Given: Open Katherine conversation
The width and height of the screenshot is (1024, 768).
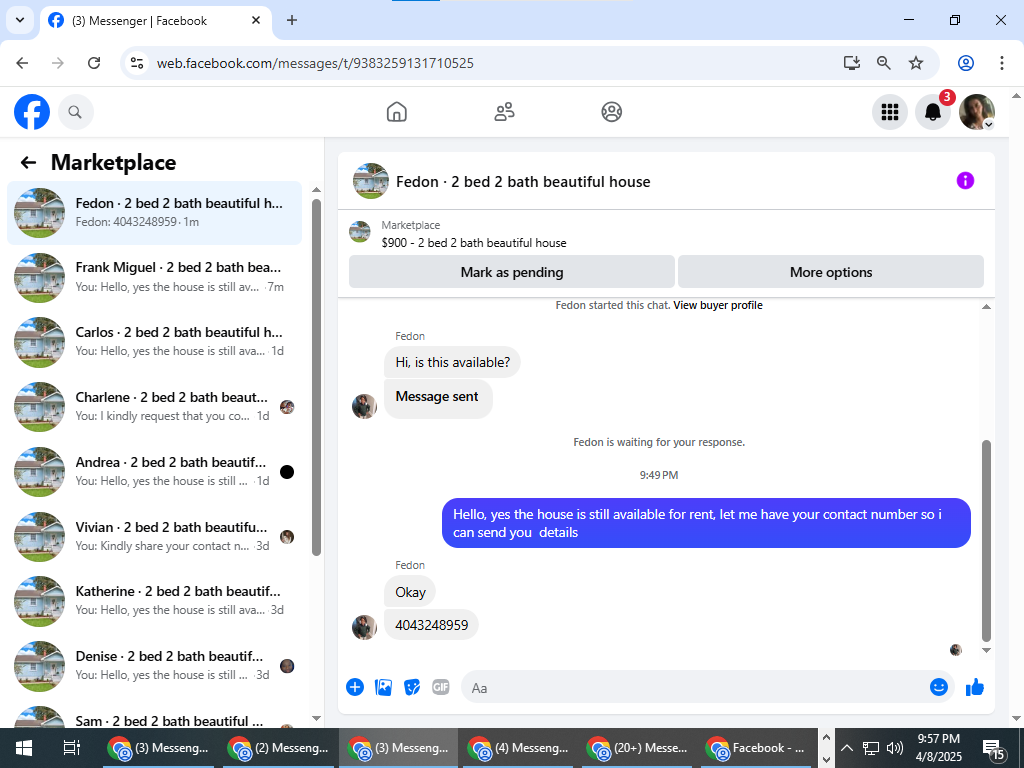Looking at the screenshot, I should (x=155, y=601).
